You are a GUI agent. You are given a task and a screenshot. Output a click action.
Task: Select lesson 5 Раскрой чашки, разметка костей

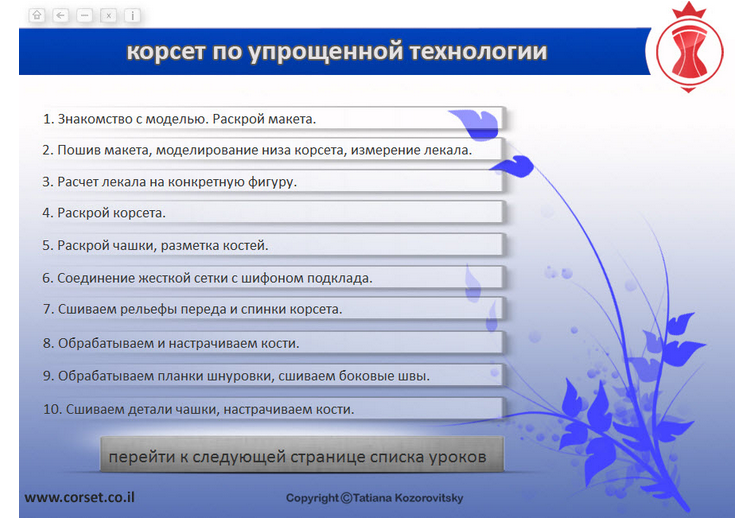[272, 245]
